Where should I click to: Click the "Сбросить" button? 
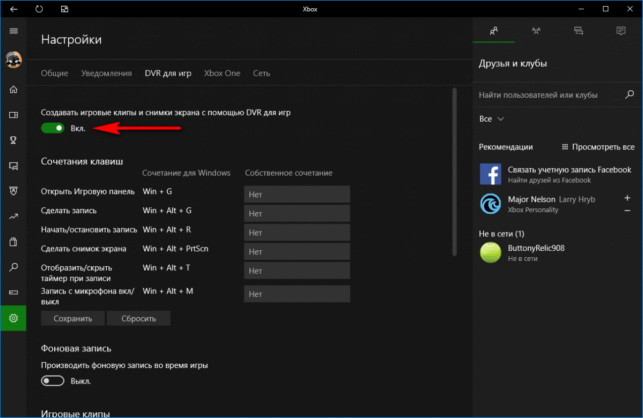[139, 318]
